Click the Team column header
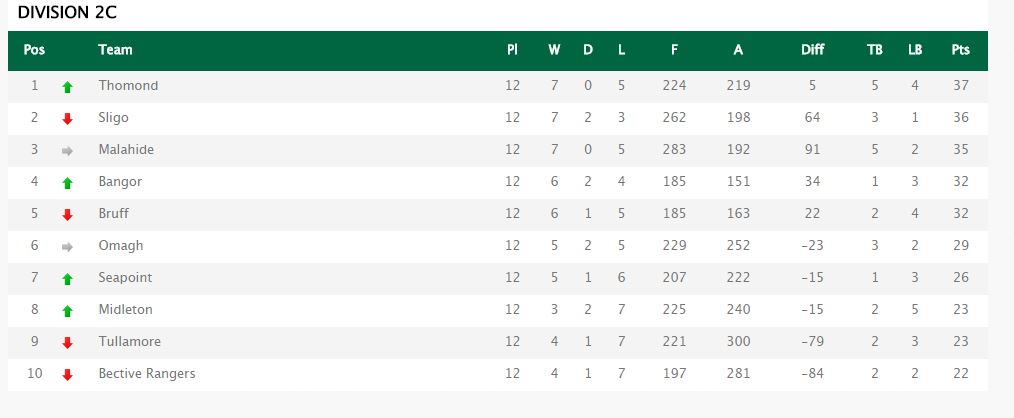1014x418 pixels. pyautogui.click(x=115, y=50)
